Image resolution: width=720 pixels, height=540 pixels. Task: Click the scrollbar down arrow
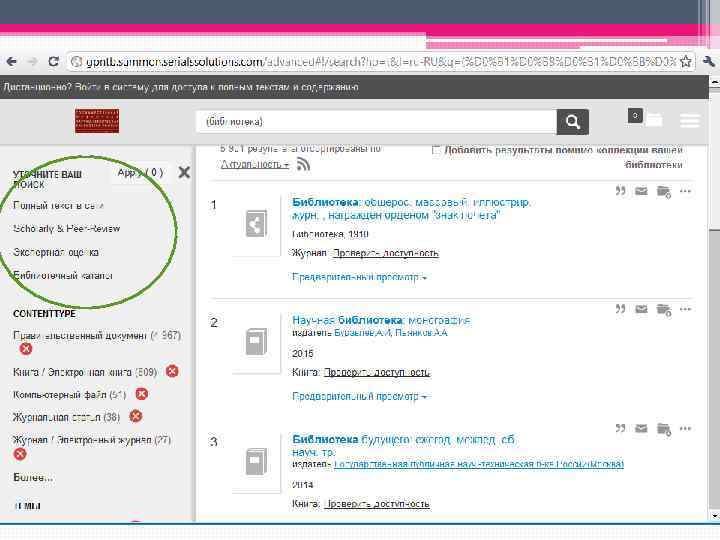pyautogui.click(x=714, y=516)
